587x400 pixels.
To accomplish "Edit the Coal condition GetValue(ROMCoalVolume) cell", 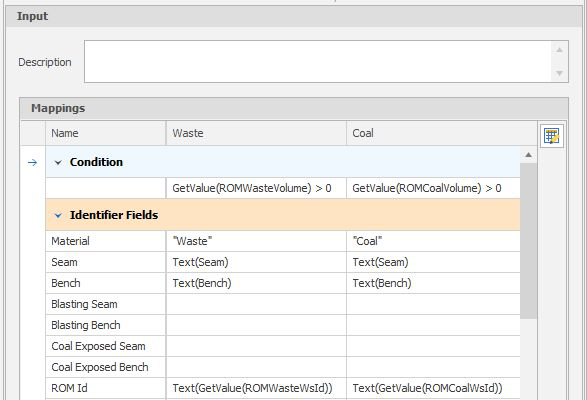I will pos(433,188).
